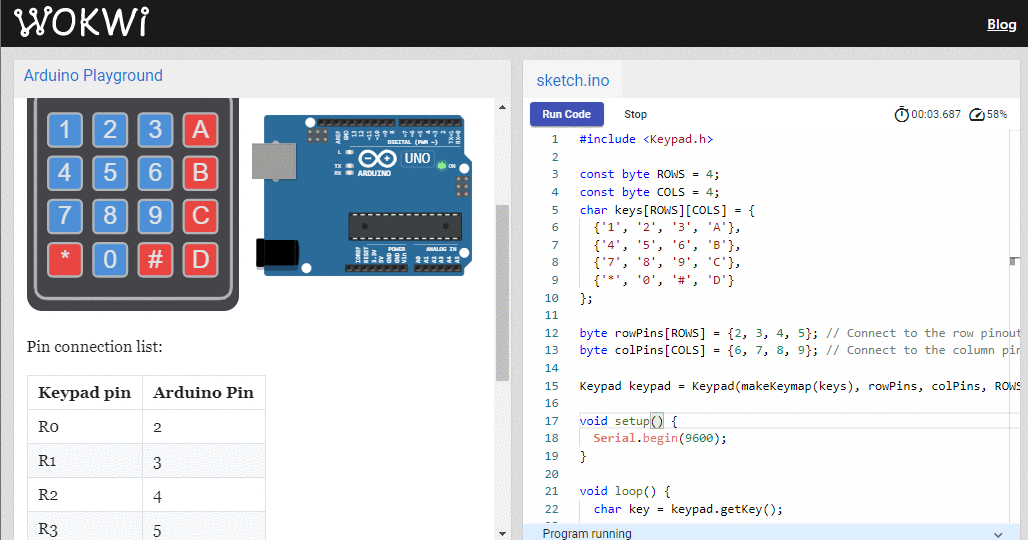Click the Run Code button
The width and height of the screenshot is (1028, 540).
[x=566, y=114]
